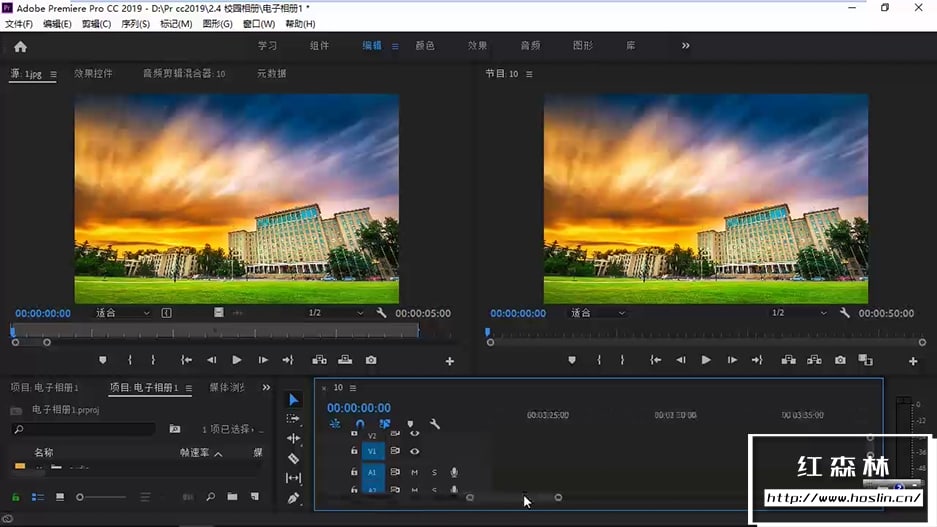
Task: Enable A1 voice-over record microphone
Action: pyautogui.click(x=454, y=472)
